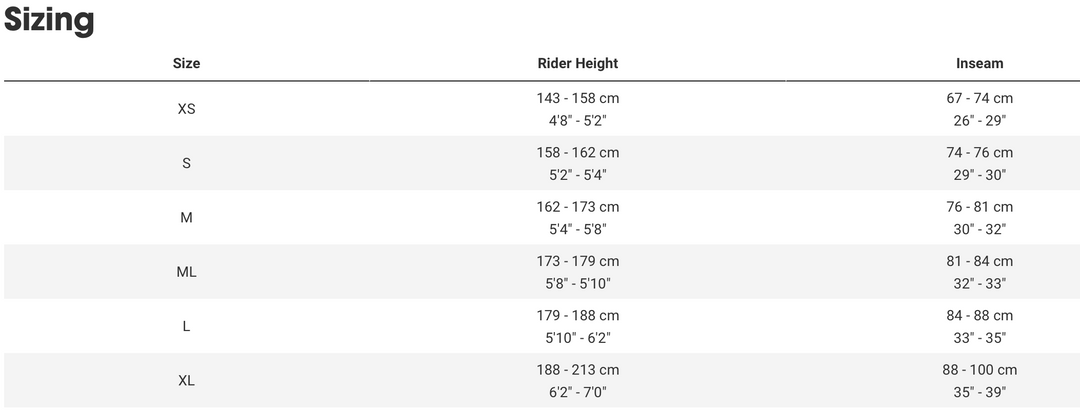Click the Inseam column header

[x=979, y=63]
